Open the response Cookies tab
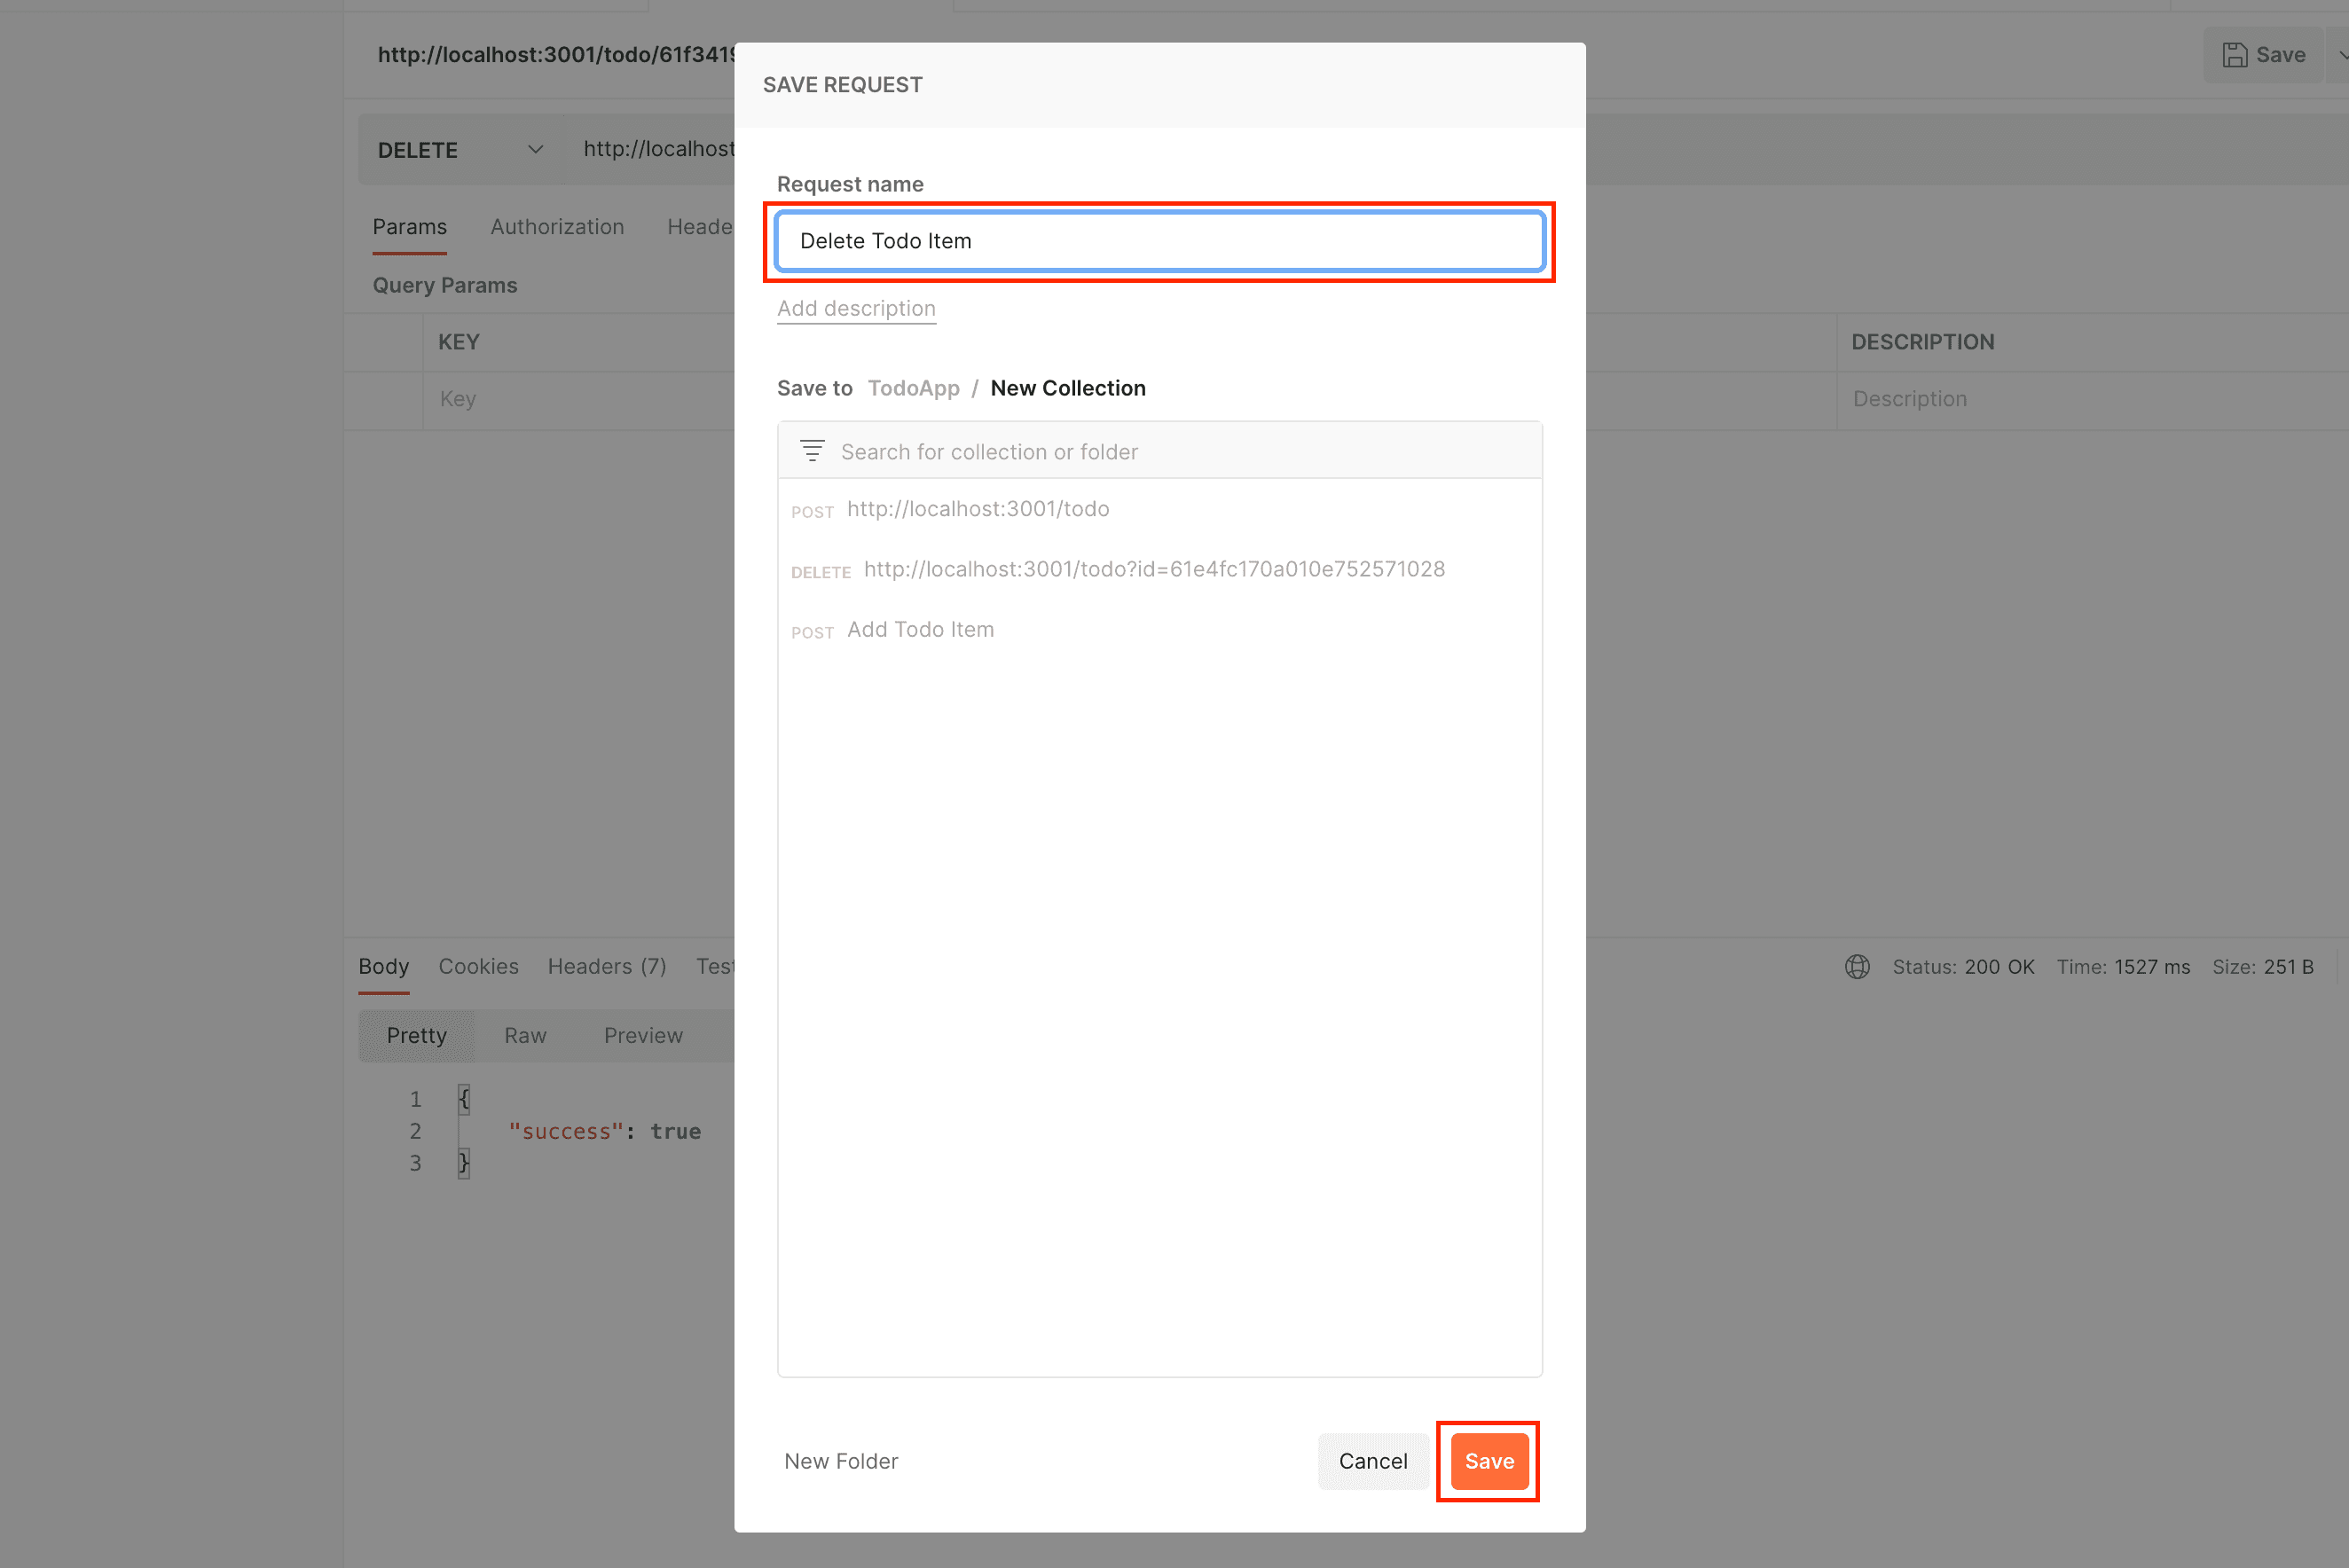Screen dimensions: 2349x1568 478,967
